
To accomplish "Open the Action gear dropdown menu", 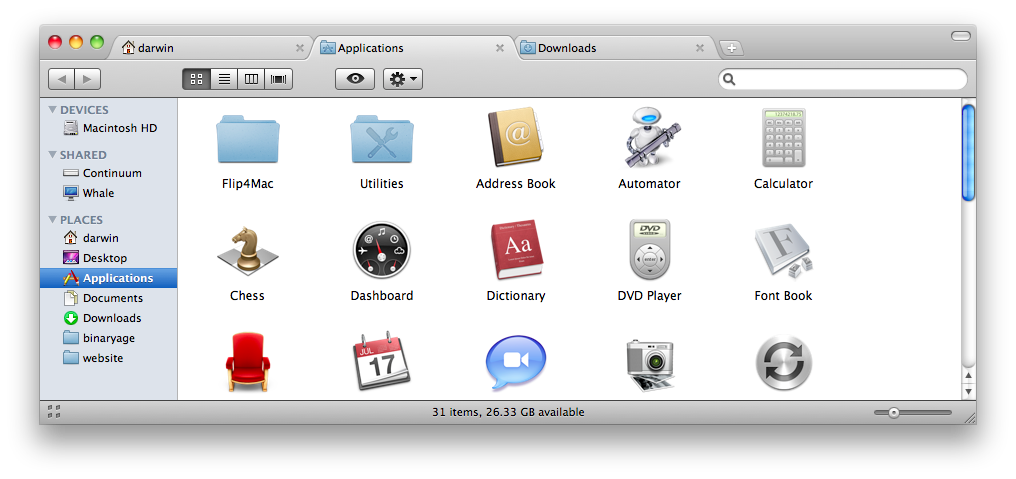I will [403, 79].
